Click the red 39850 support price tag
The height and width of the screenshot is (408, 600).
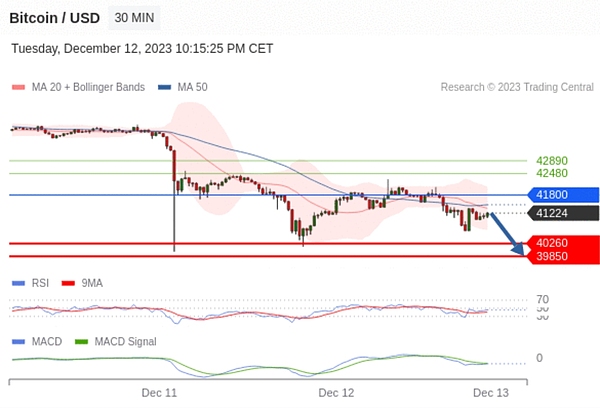[x=565, y=257]
